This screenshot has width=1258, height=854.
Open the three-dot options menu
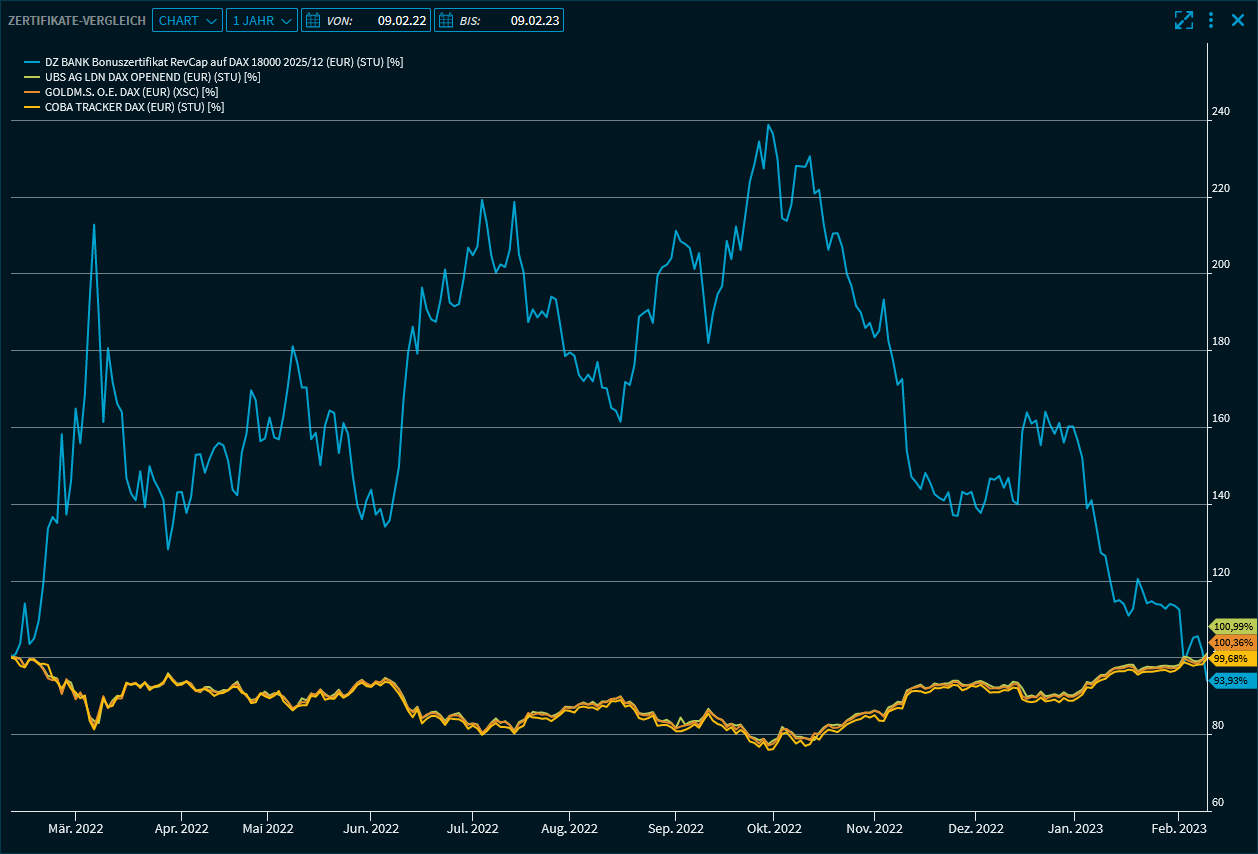click(1211, 20)
